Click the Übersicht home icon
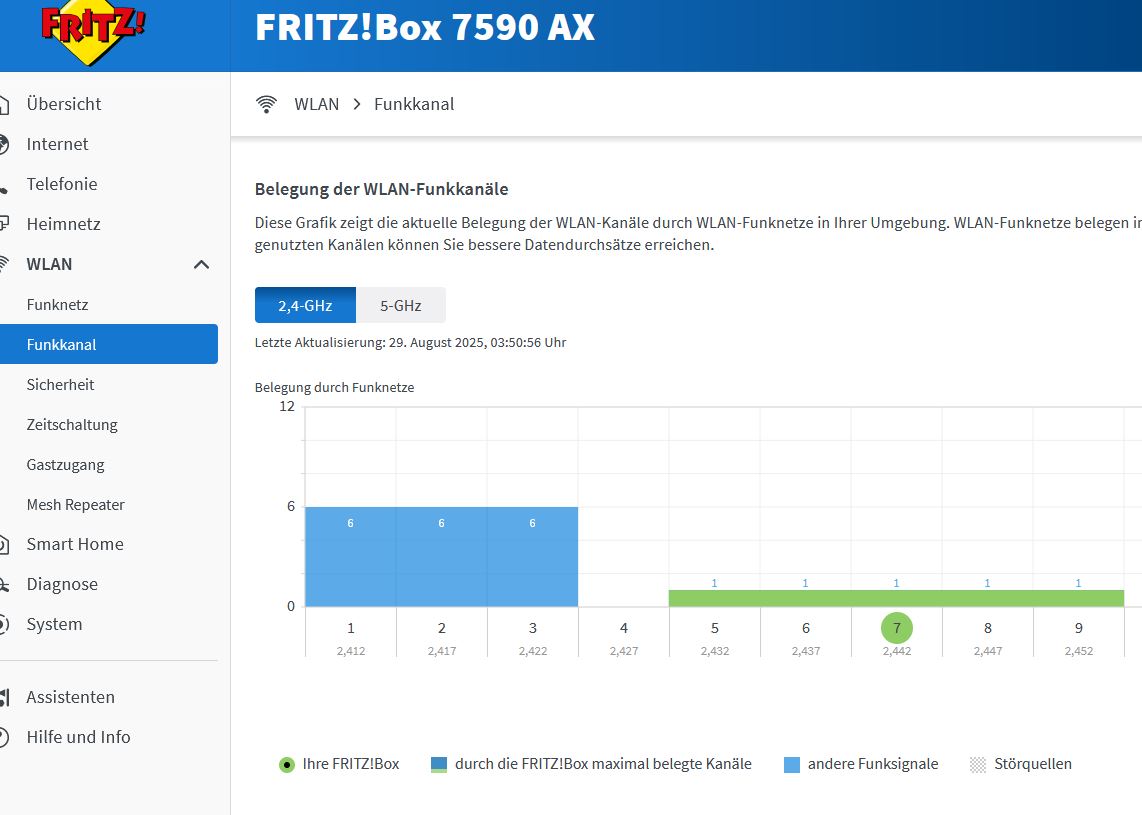The width and height of the screenshot is (1142, 815). 4,104
